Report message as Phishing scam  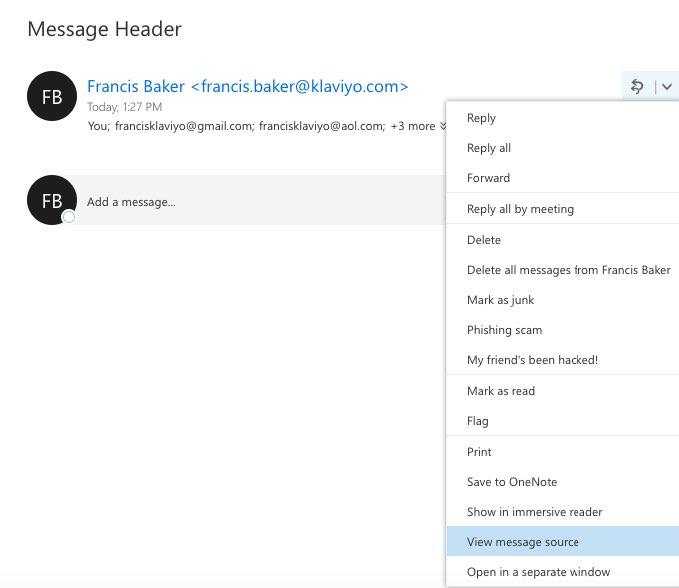pos(504,330)
